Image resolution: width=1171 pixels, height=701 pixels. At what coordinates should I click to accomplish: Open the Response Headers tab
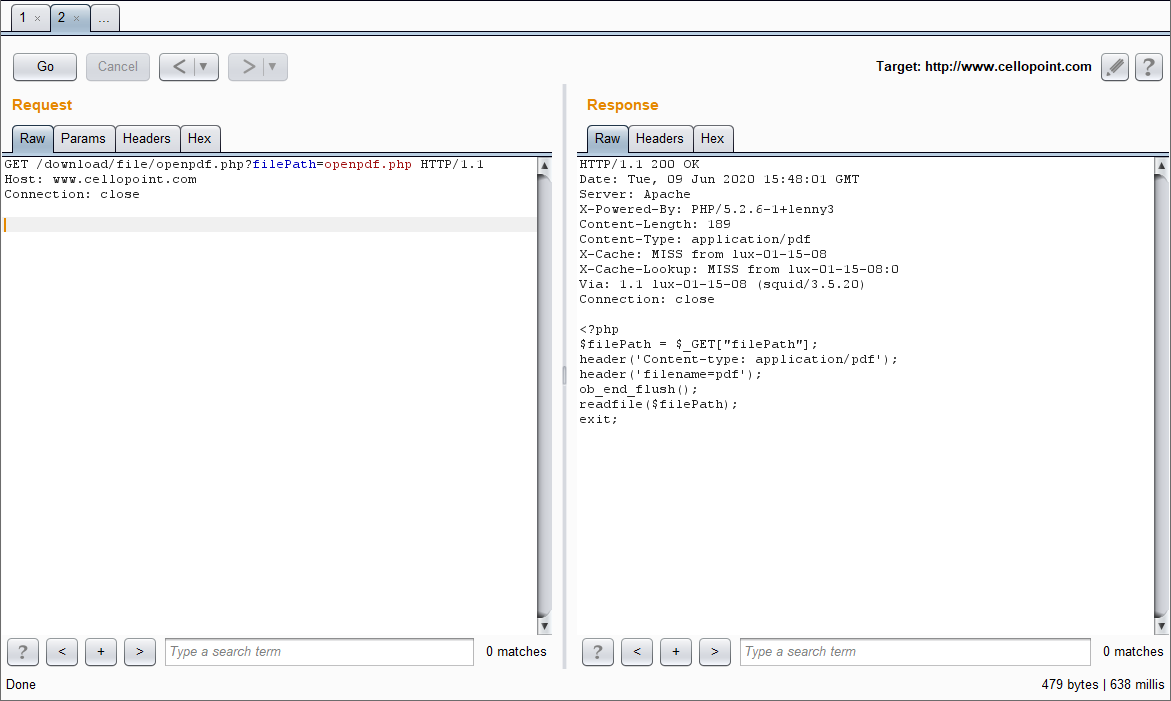click(660, 138)
